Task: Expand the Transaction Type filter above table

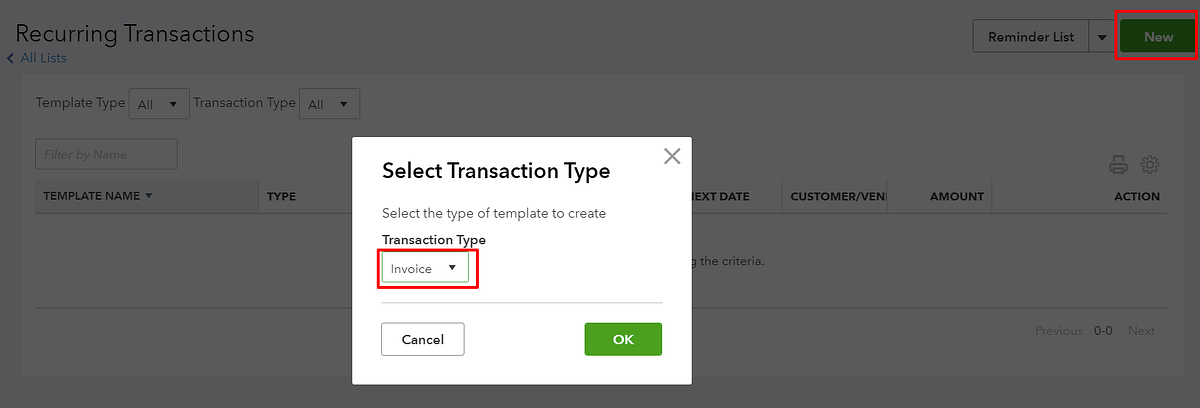Action: (x=330, y=103)
